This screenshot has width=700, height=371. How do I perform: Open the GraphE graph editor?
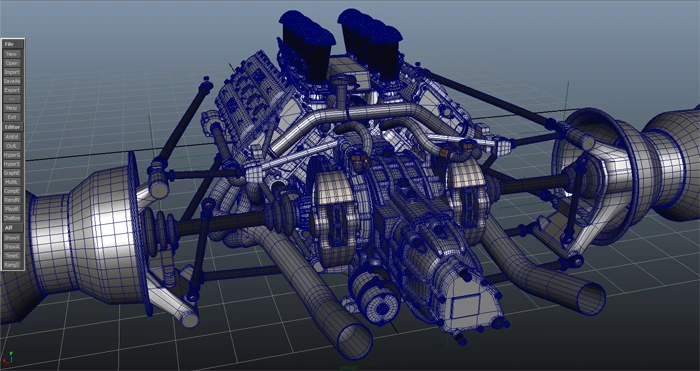(12, 173)
